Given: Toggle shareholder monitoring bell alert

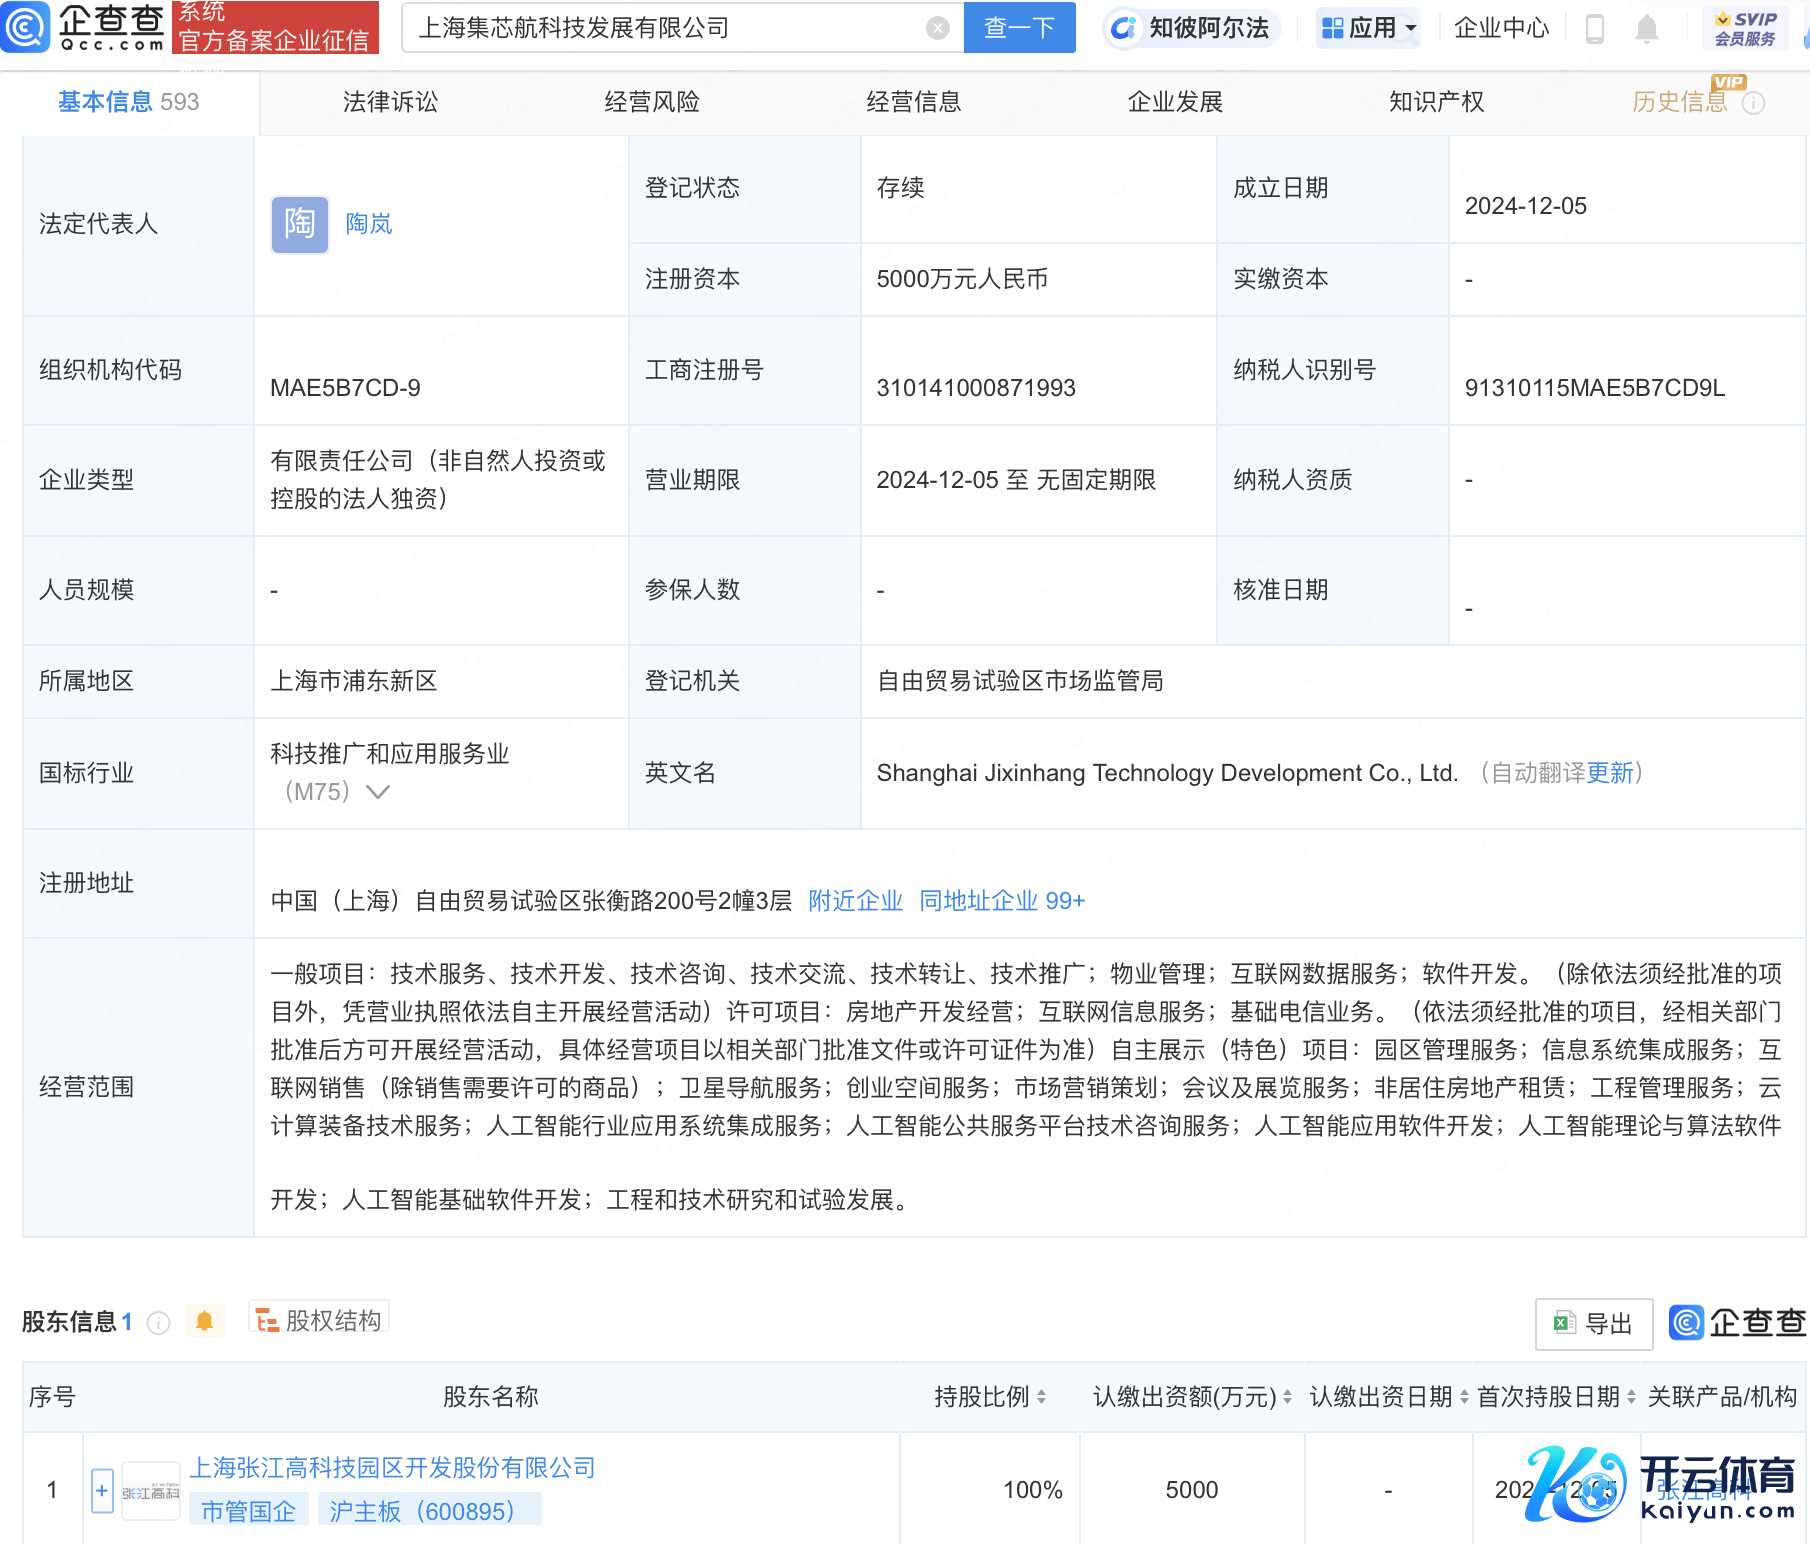Looking at the screenshot, I should 204,1322.
